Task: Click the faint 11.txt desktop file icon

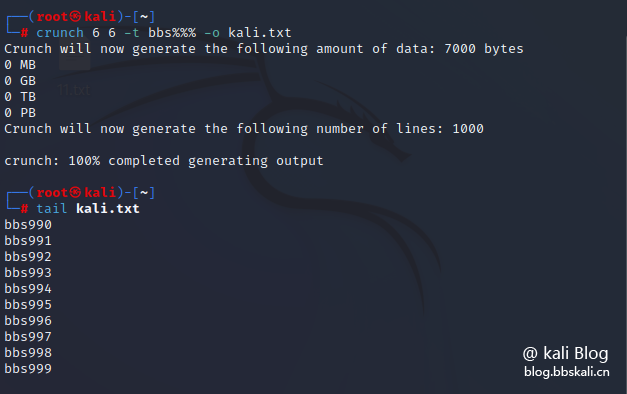Action: 74,74
